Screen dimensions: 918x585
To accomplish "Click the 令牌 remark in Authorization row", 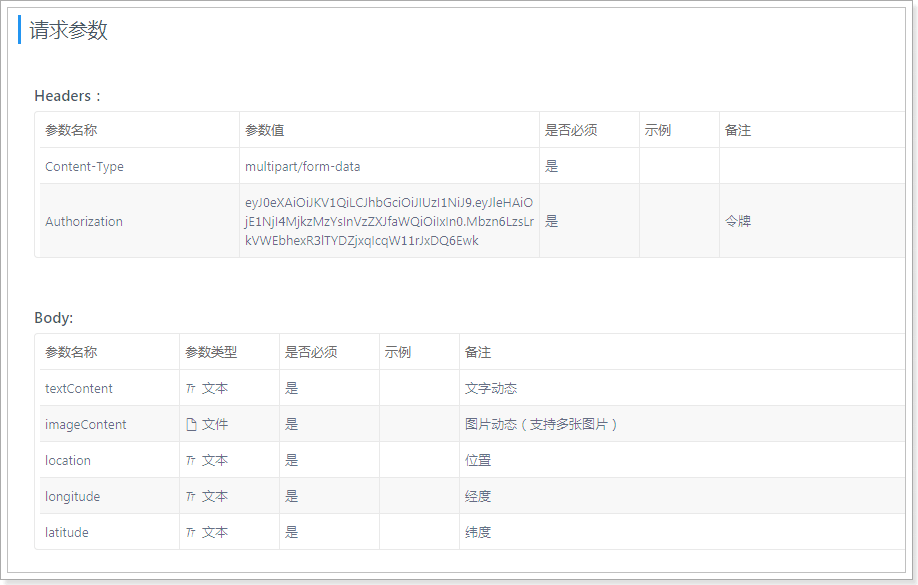I will pyautogui.click(x=737, y=222).
